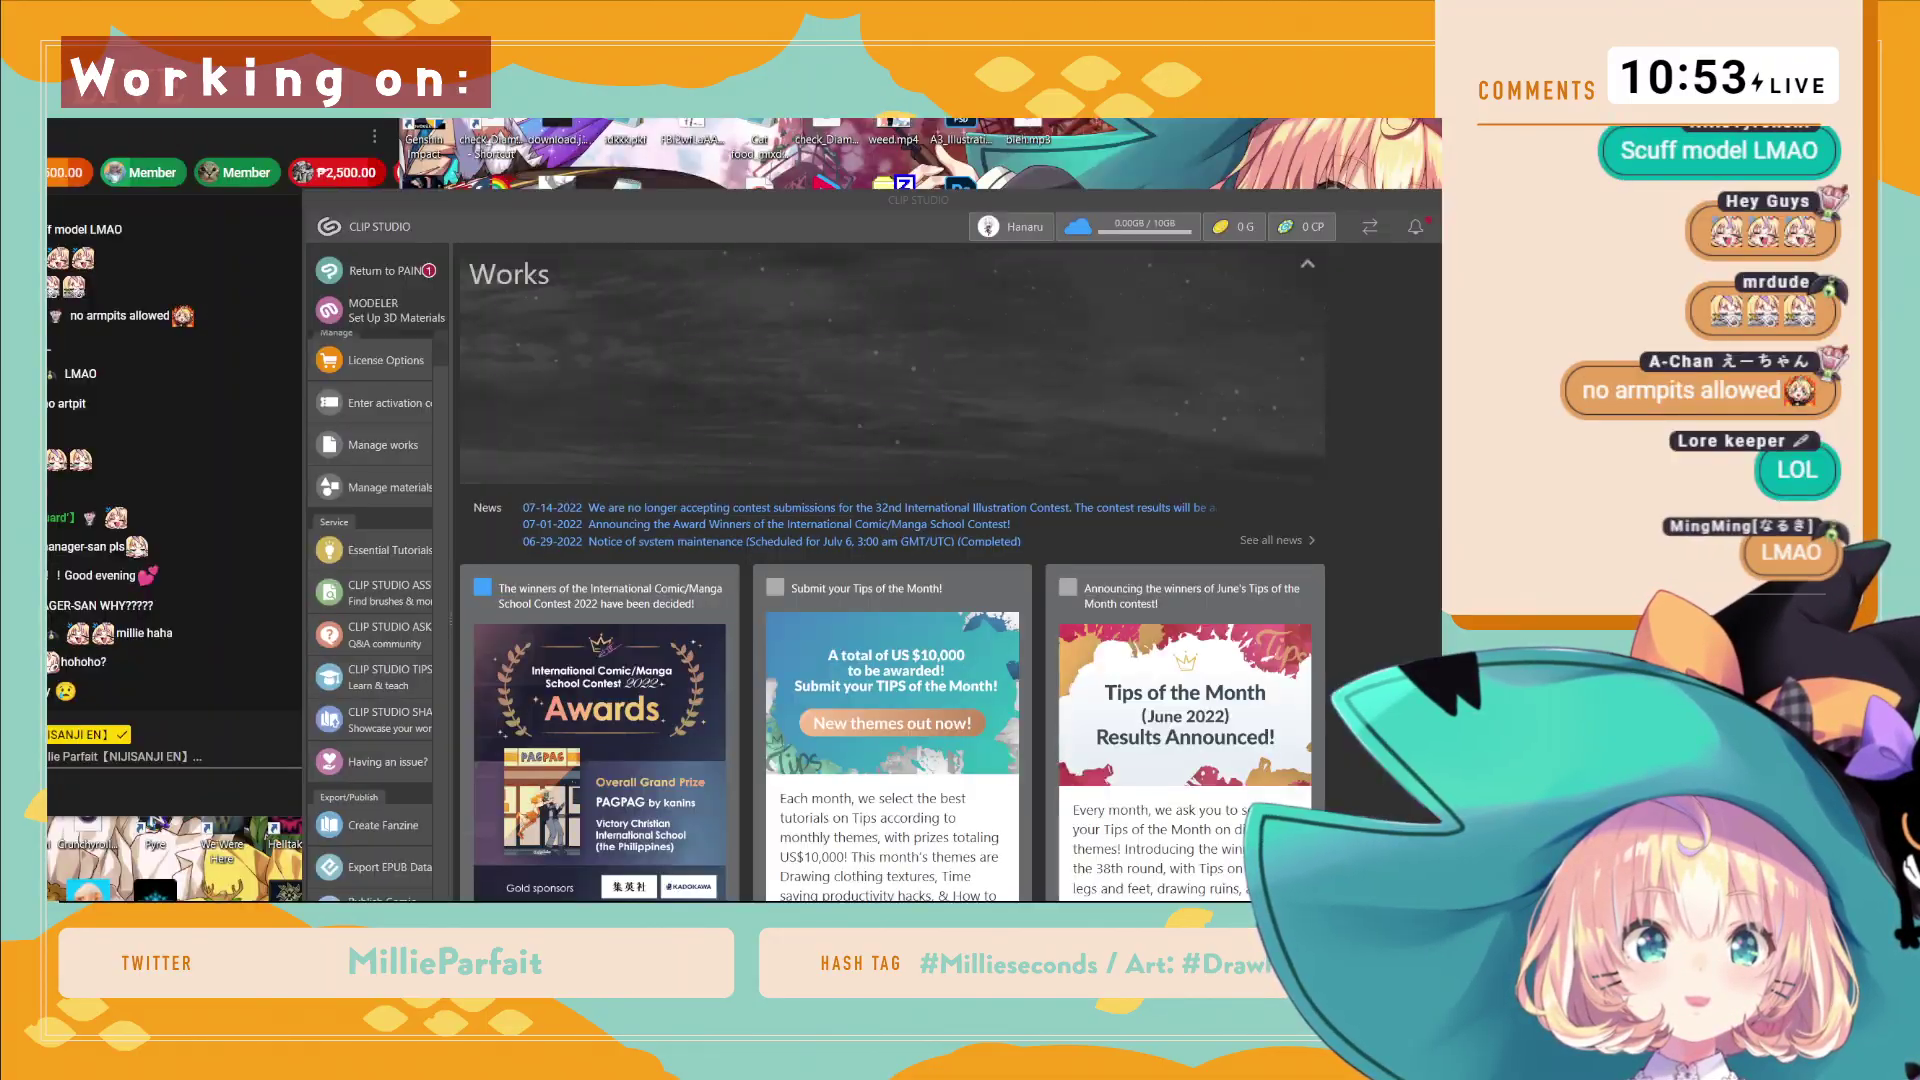Click the Manage works icon
The image size is (1920, 1080).
tap(329, 445)
